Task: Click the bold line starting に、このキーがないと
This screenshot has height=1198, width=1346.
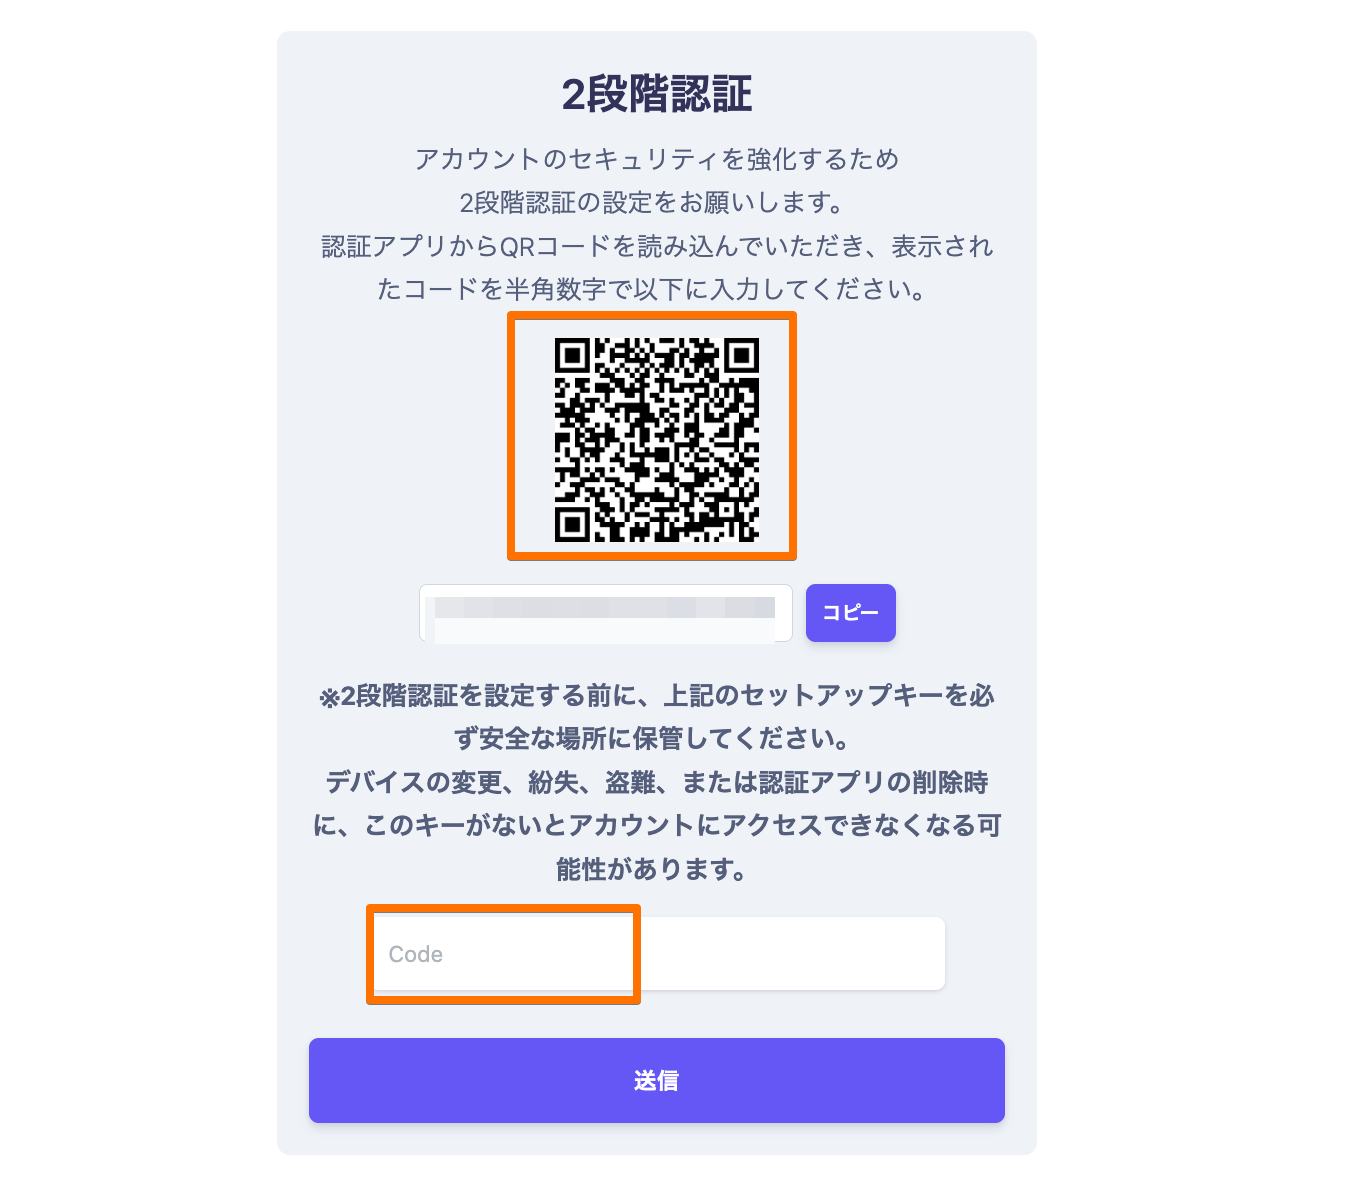Action: 657,826
